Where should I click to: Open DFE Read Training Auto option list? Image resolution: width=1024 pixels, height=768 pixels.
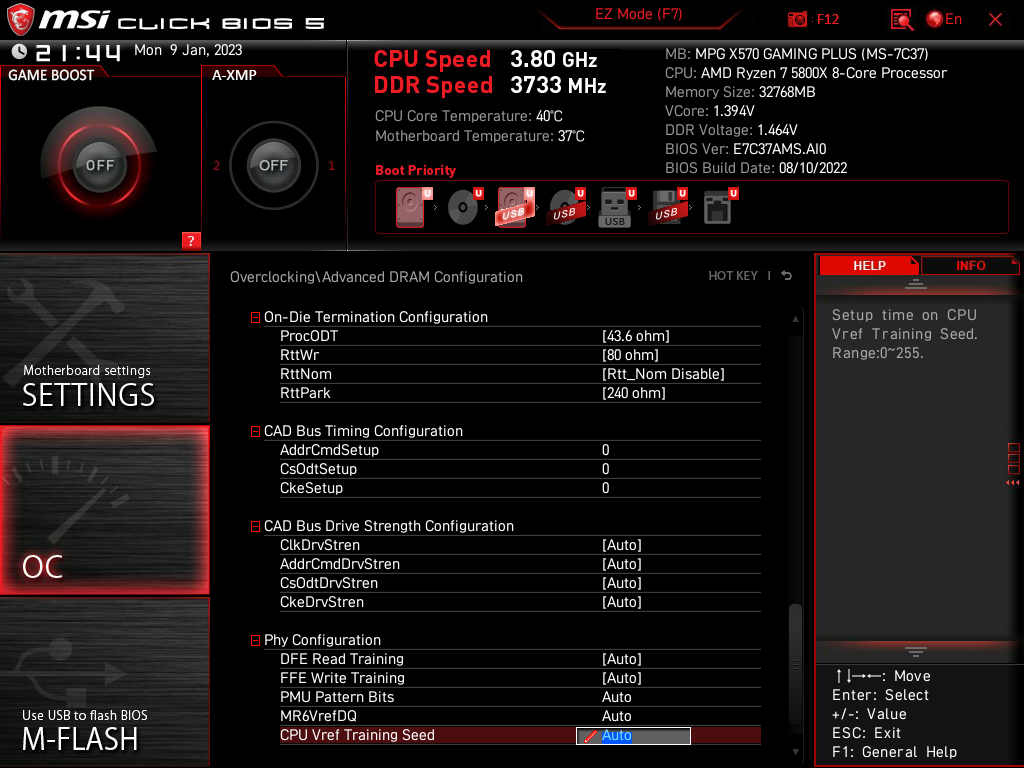pyautogui.click(x=622, y=660)
